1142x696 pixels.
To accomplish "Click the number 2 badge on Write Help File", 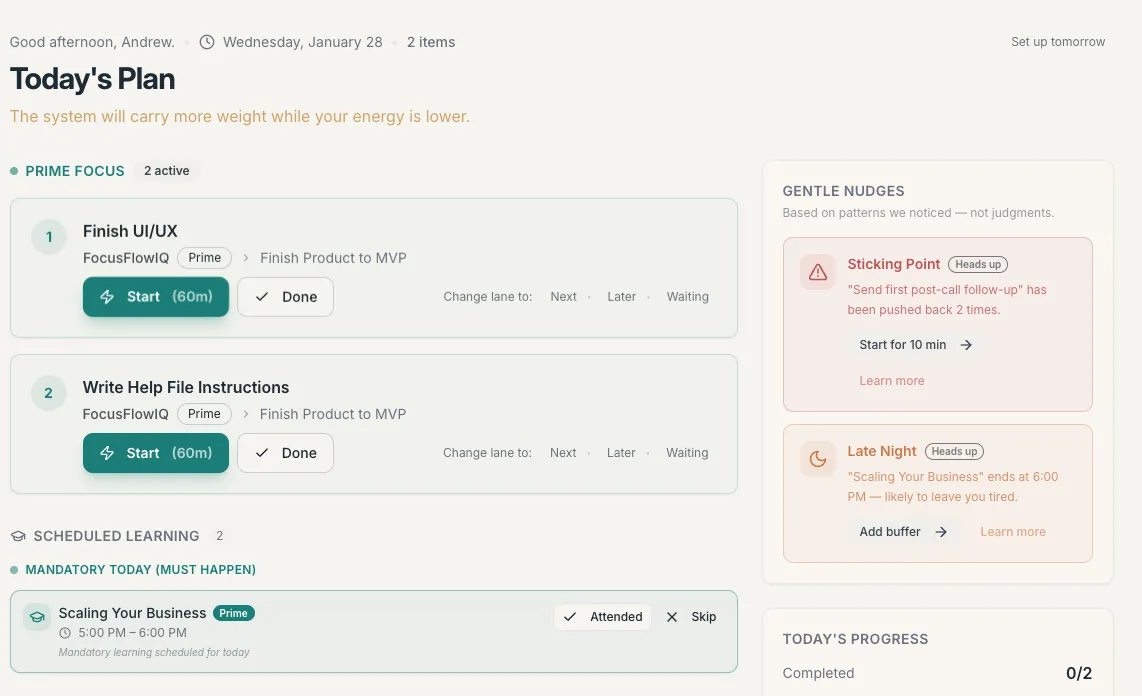I will pos(49,393).
